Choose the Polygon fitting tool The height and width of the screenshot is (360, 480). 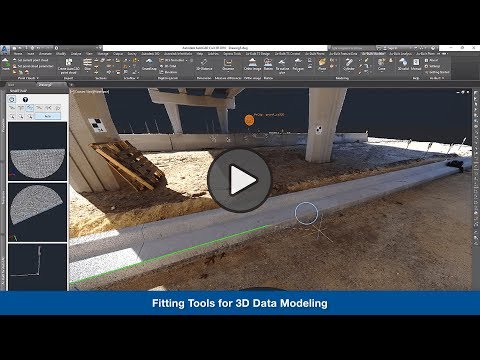click(298, 64)
